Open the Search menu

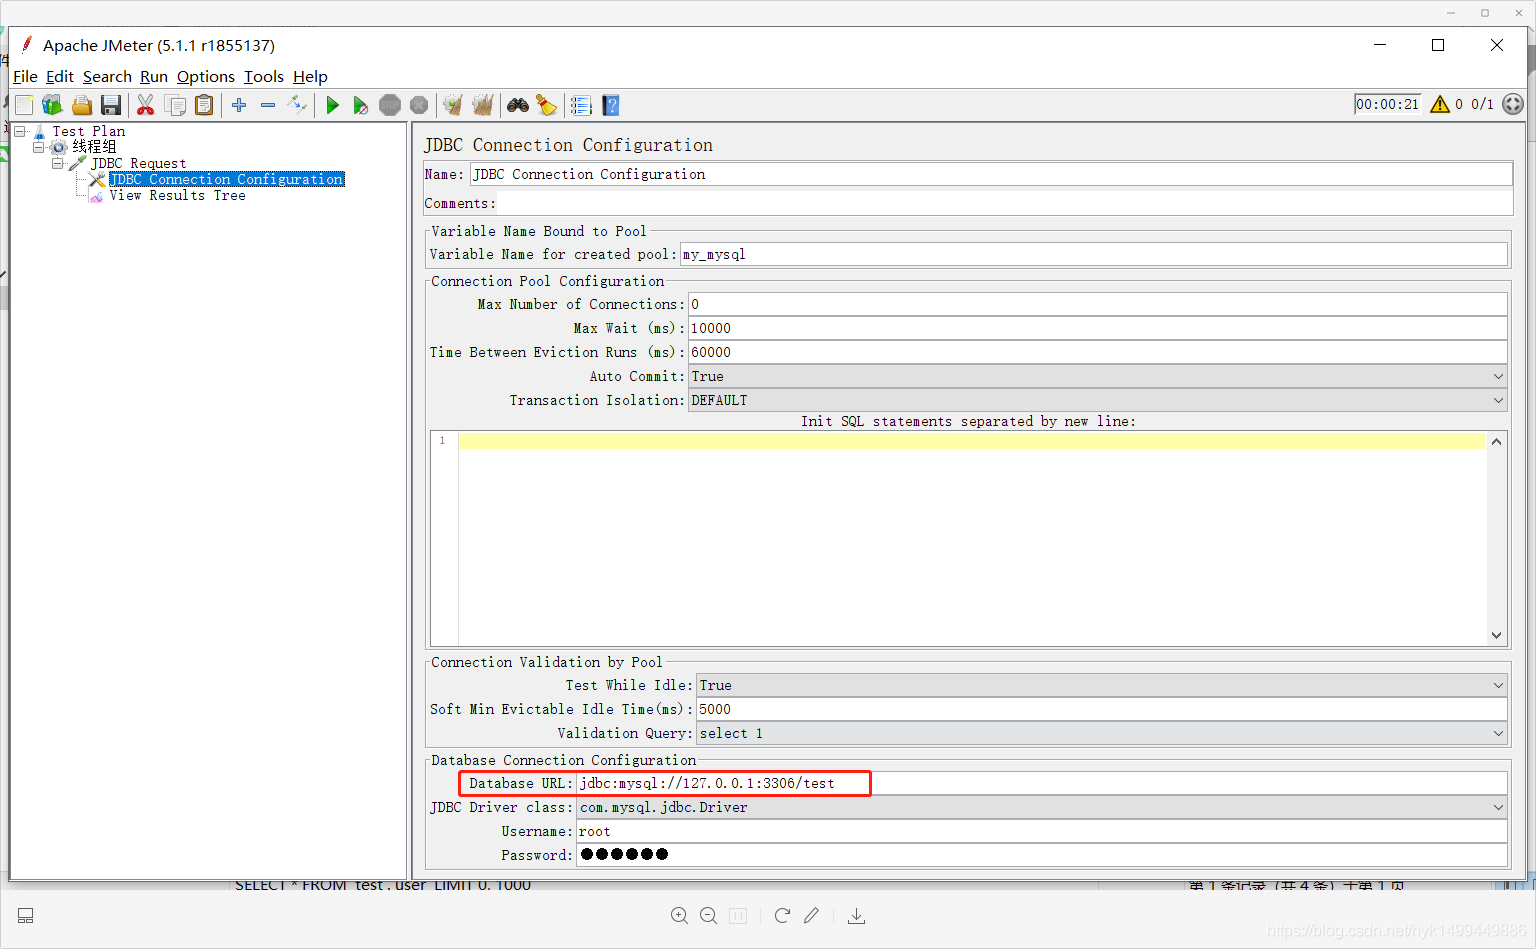[107, 77]
